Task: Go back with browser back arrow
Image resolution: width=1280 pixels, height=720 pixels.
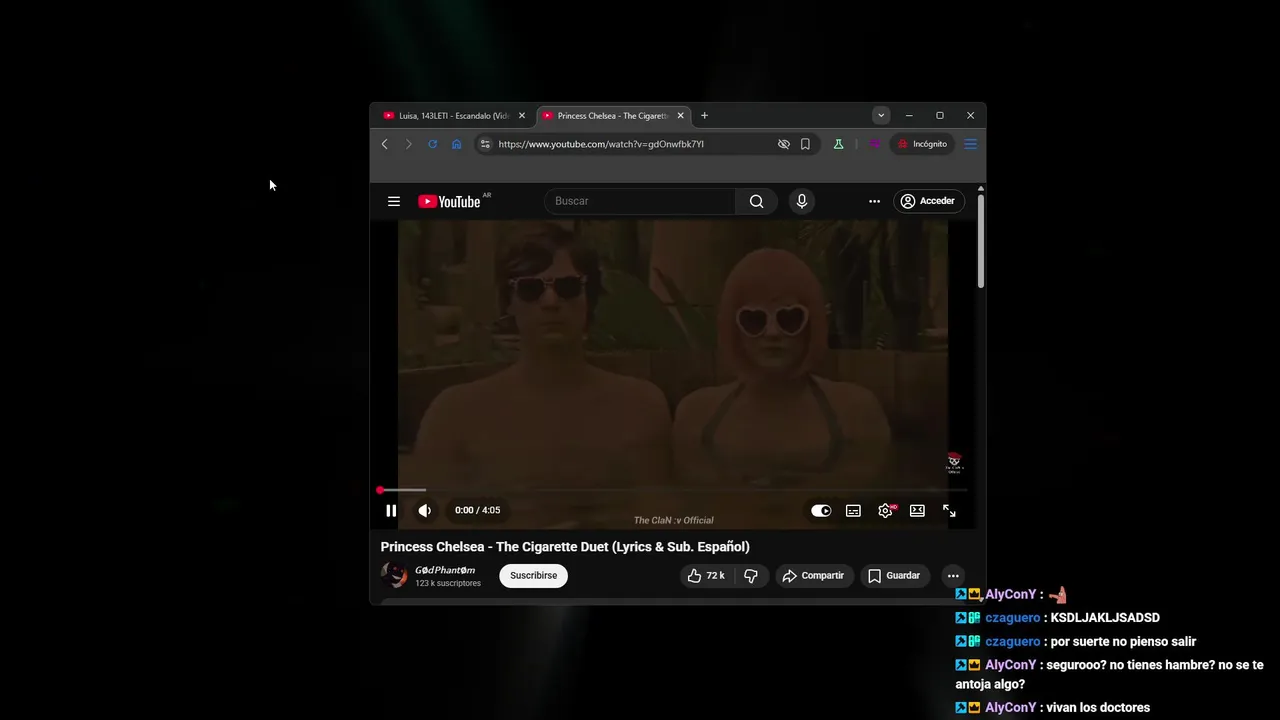Action: point(384,144)
